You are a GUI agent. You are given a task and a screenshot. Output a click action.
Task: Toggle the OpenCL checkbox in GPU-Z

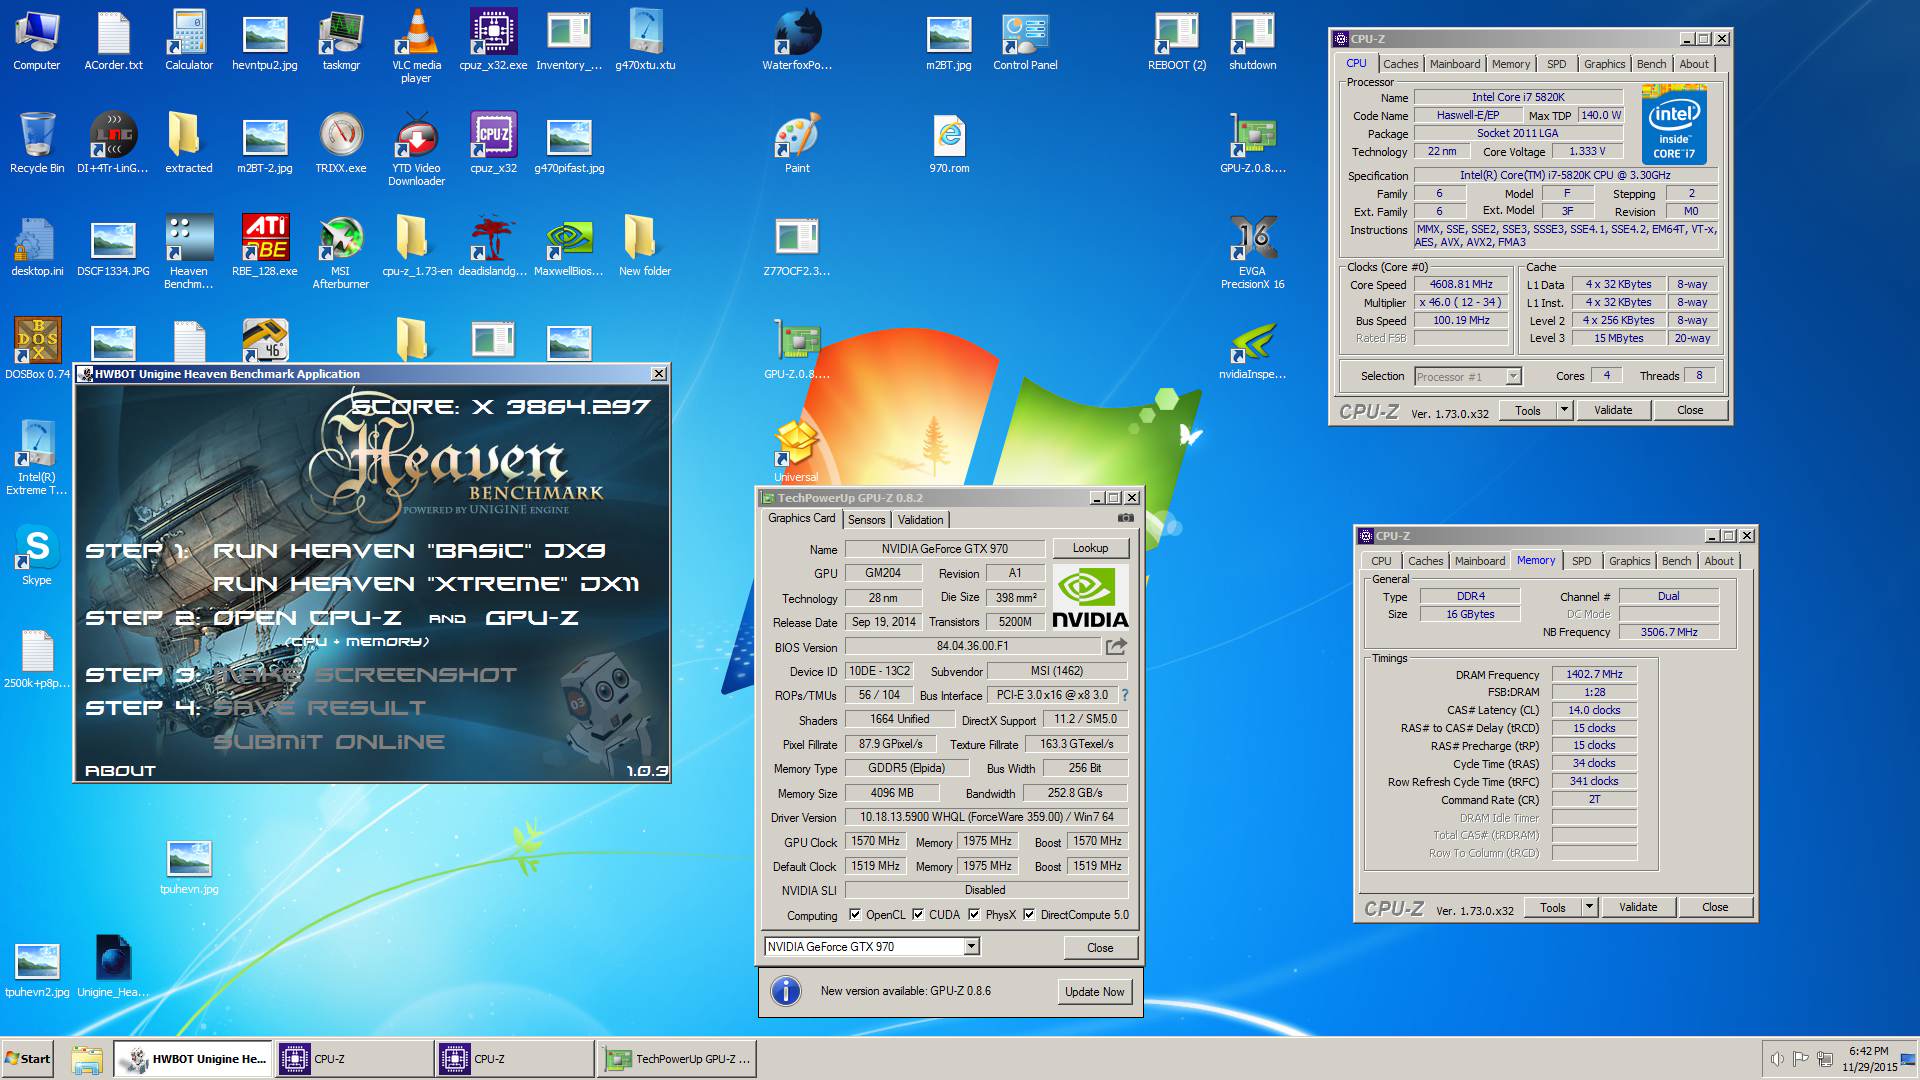click(x=855, y=914)
